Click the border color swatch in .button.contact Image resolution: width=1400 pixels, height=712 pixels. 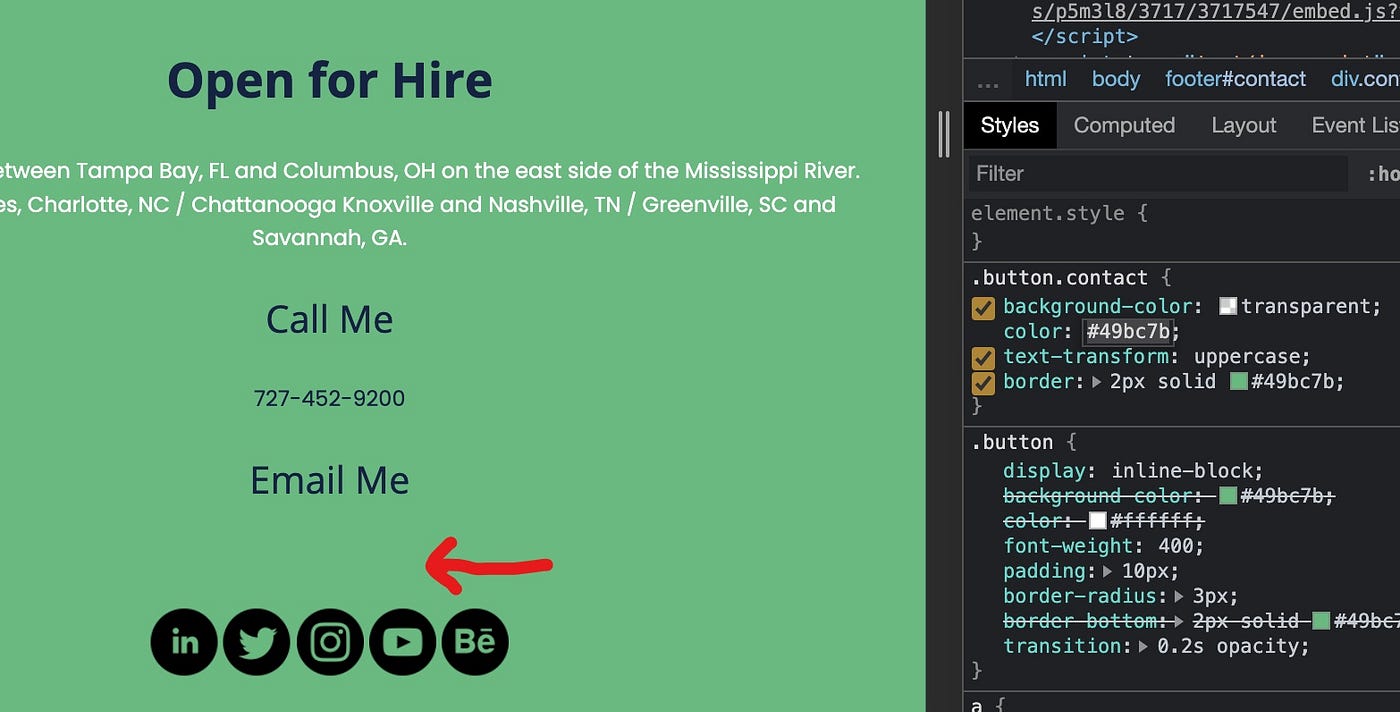1239,382
